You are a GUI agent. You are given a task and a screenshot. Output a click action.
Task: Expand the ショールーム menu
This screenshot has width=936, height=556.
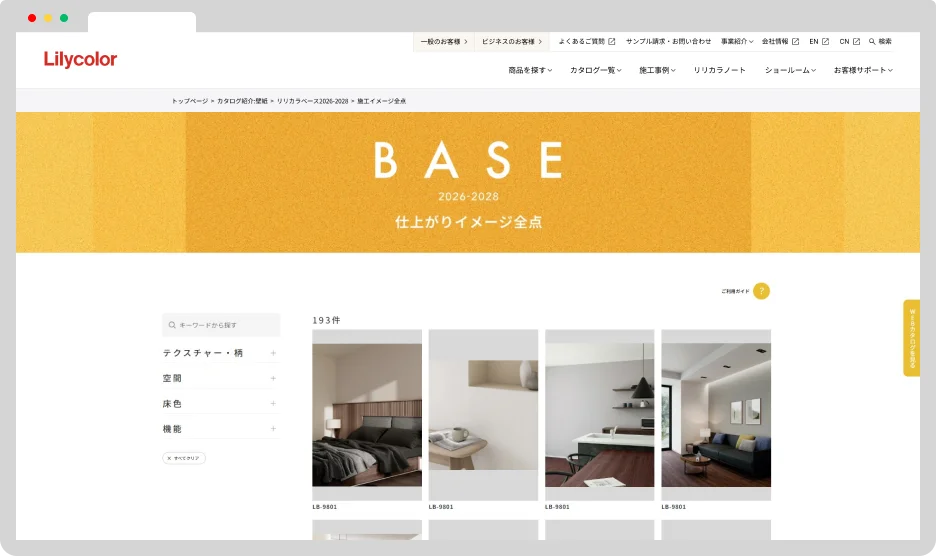[790, 70]
